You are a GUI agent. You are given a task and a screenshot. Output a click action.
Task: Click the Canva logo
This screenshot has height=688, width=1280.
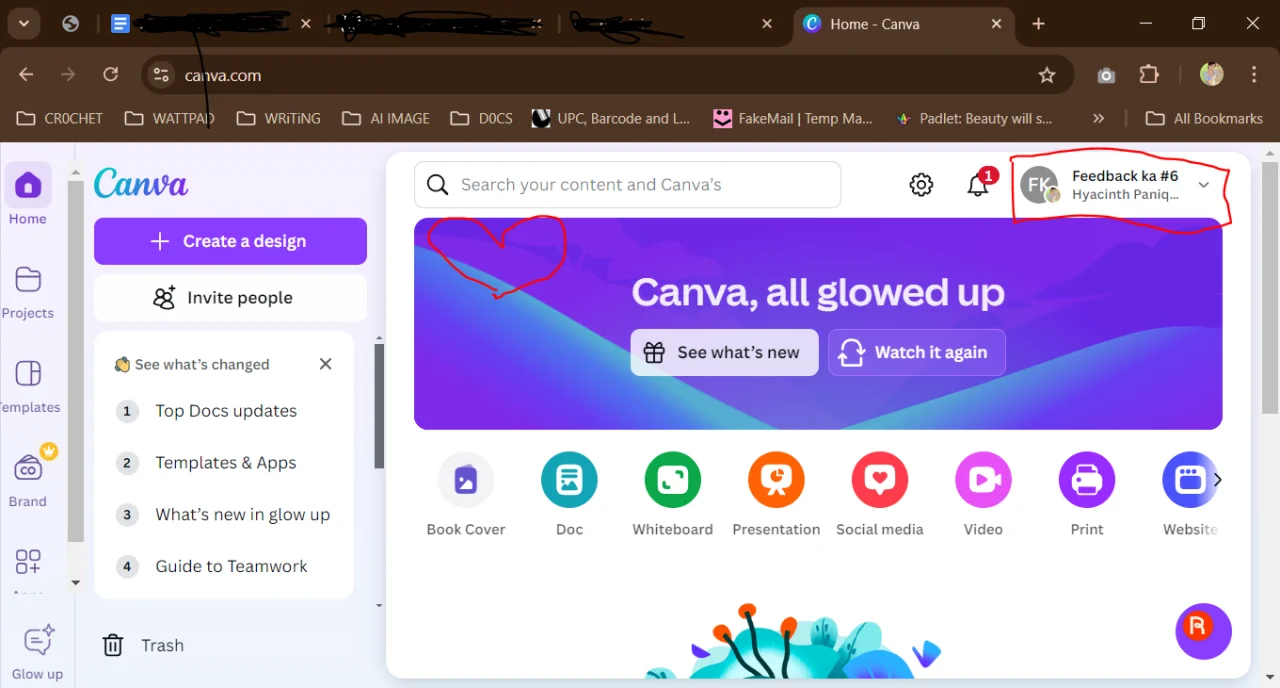click(141, 183)
